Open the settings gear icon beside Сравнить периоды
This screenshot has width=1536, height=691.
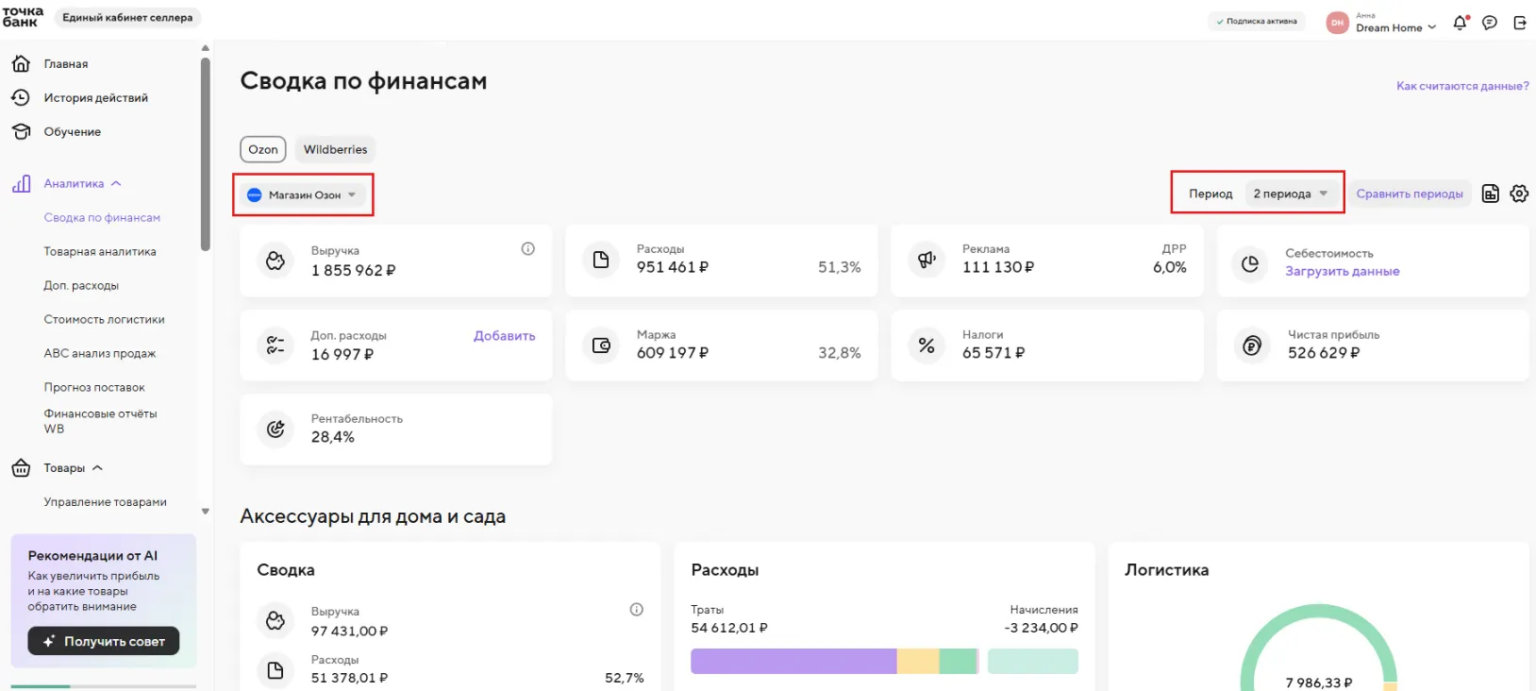(x=1519, y=194)
